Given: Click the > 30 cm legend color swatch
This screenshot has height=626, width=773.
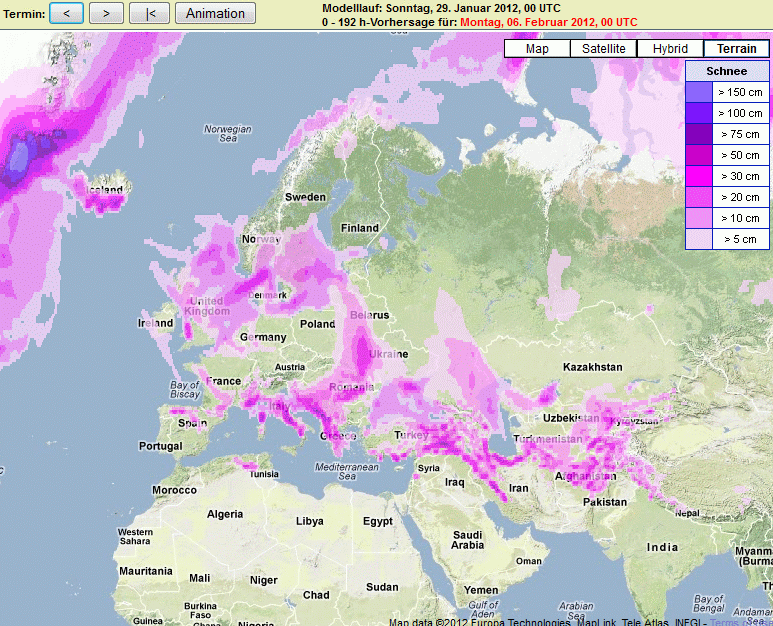Looking at the screenshot, I should click(698, 176).
